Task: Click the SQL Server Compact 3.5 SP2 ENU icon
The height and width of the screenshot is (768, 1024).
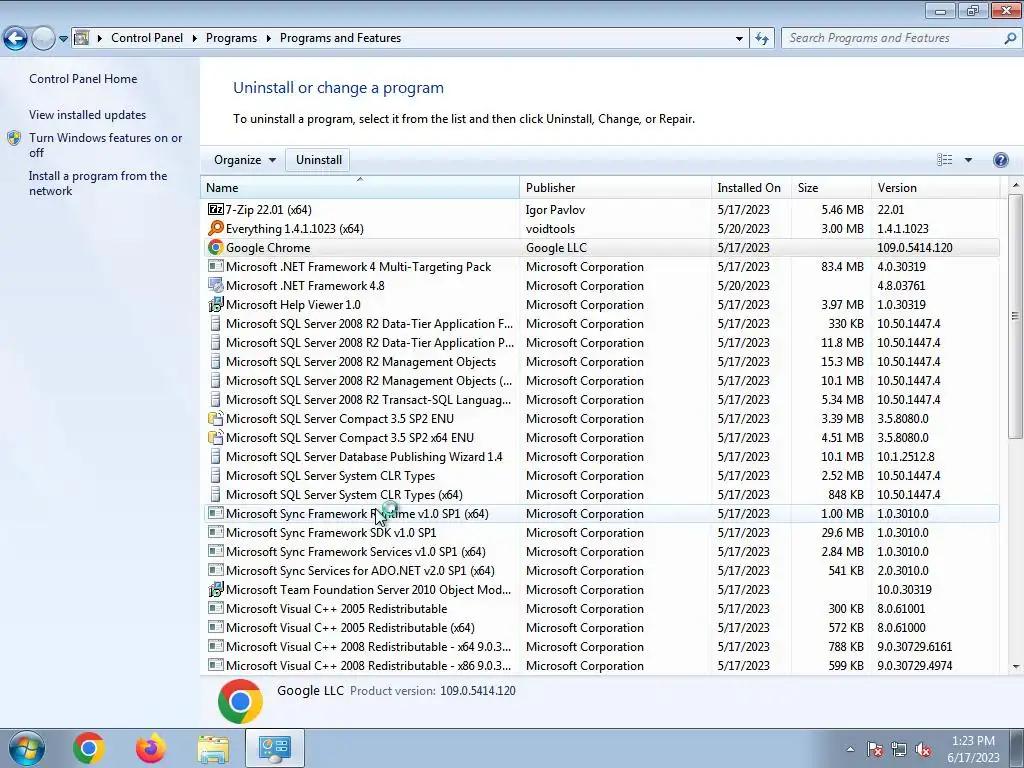Action: pyautogui.click(x=216, y=419)
